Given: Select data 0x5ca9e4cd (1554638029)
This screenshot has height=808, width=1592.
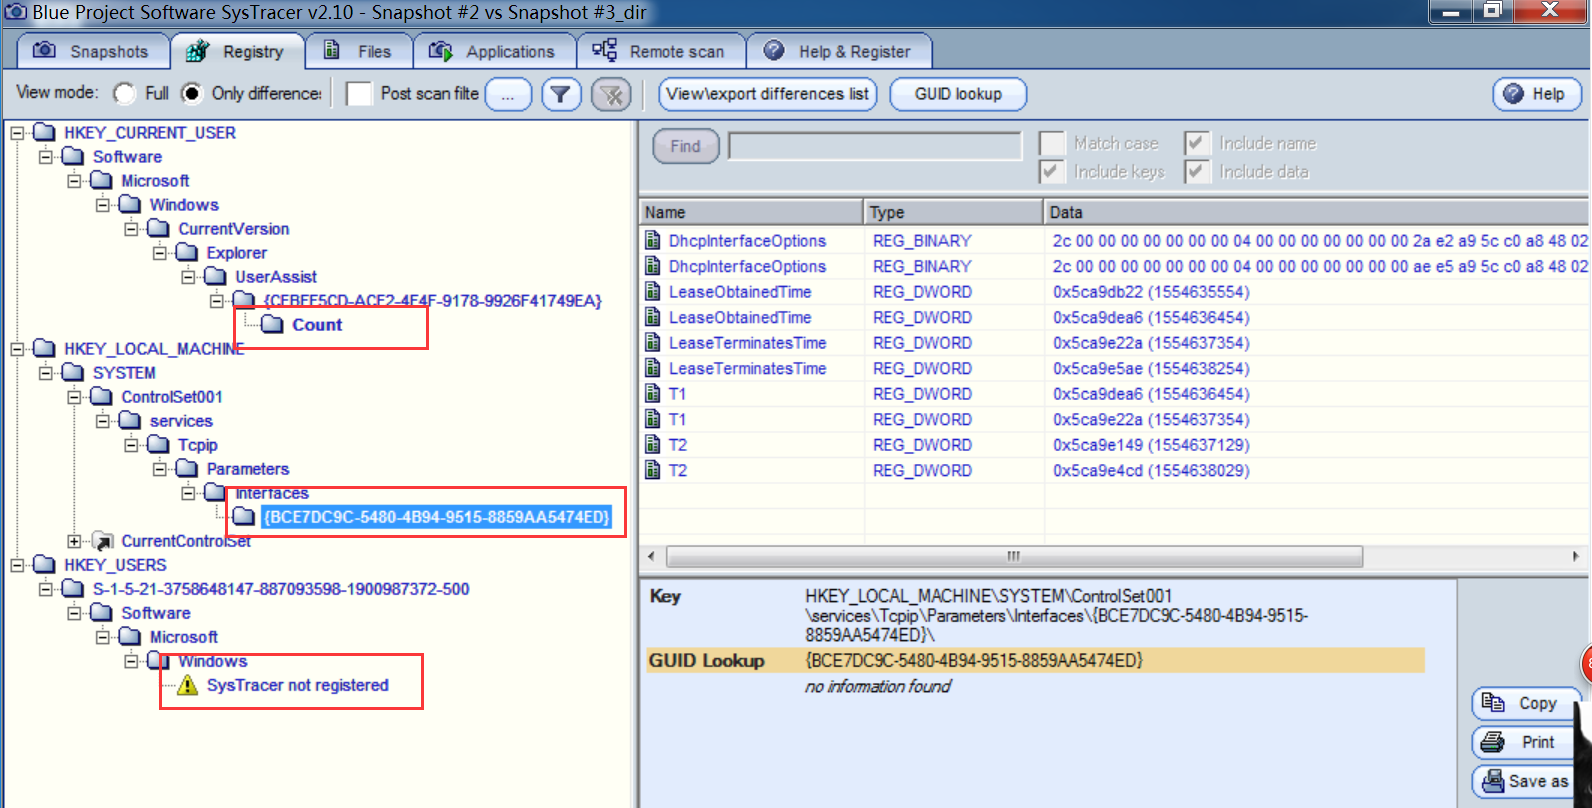Looking at the screenshot, I should click(x=1151, y=470).
